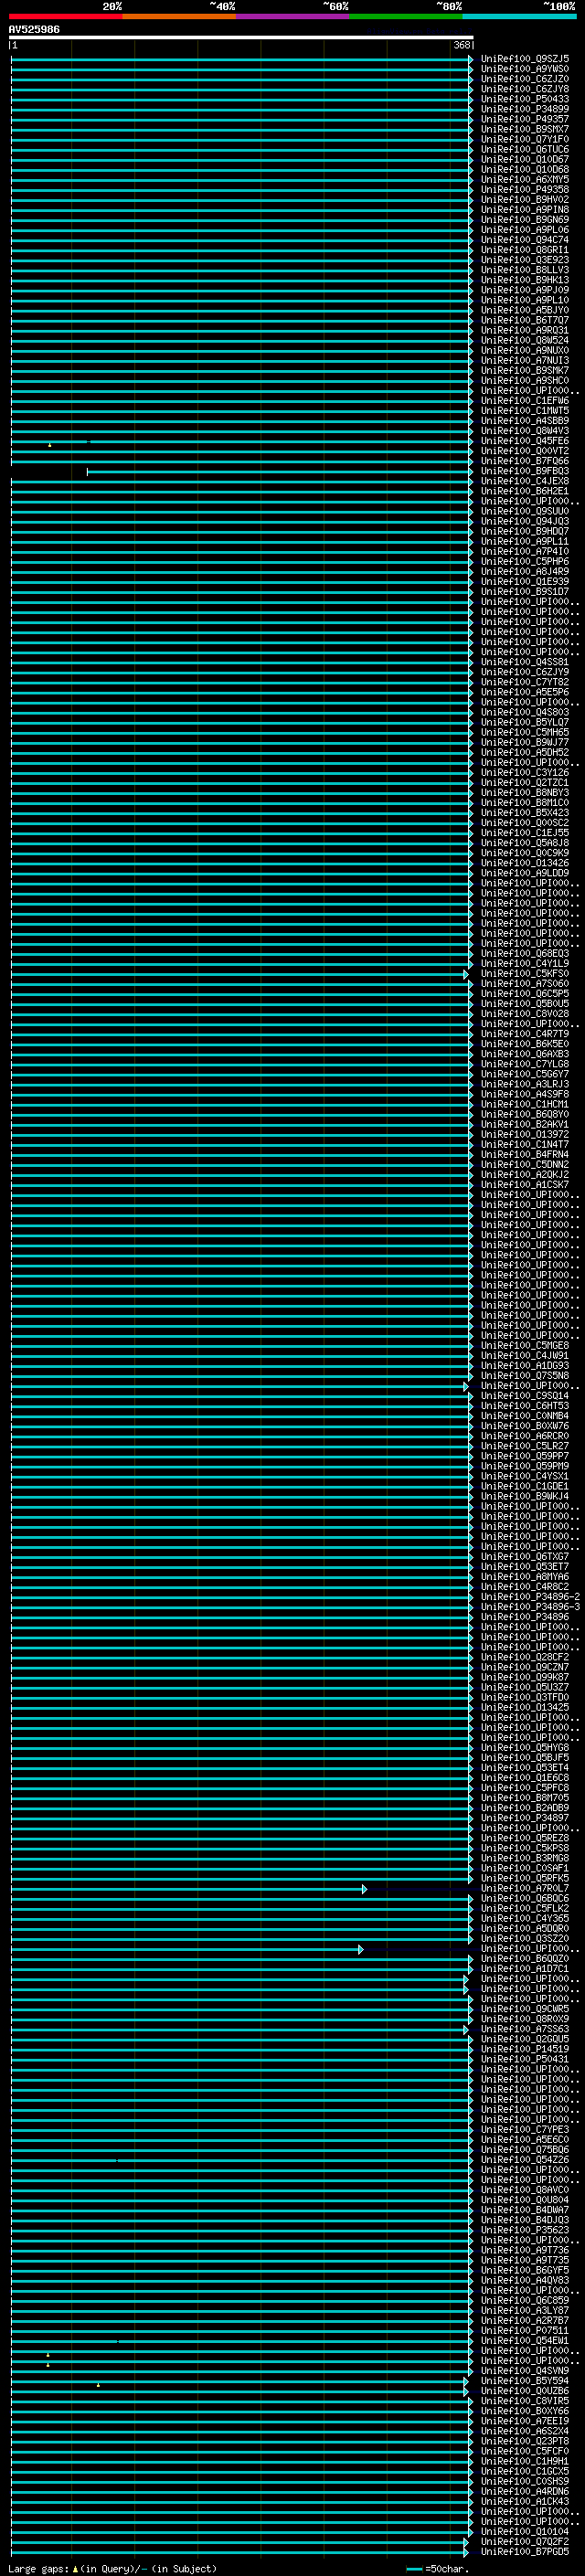Click the purple ~60% identity legend bar
This screenshot has width=585, height=2576.
tap(292, 16)
